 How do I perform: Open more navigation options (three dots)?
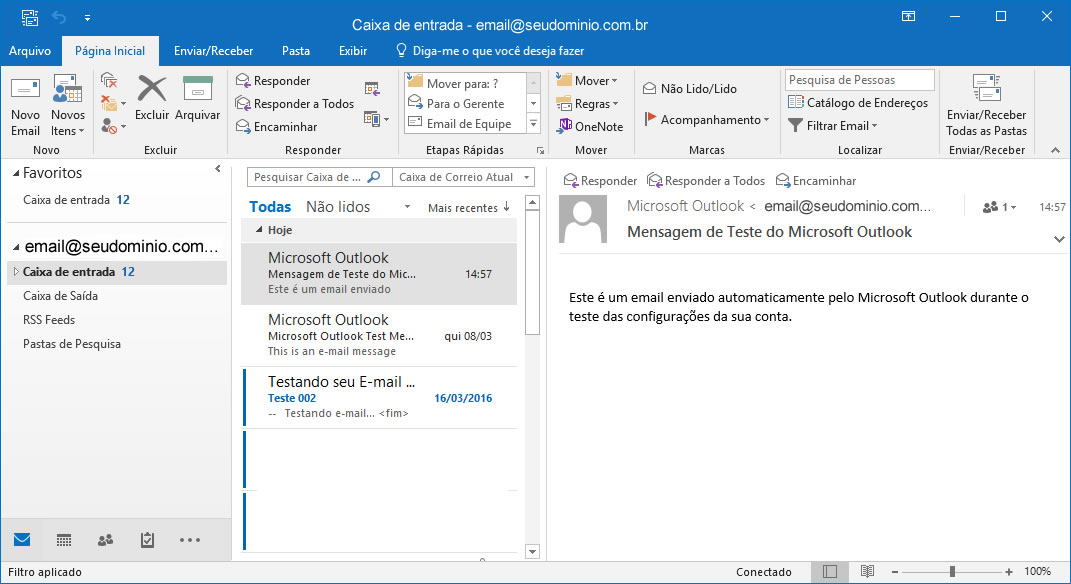click(x=190, y=540)
